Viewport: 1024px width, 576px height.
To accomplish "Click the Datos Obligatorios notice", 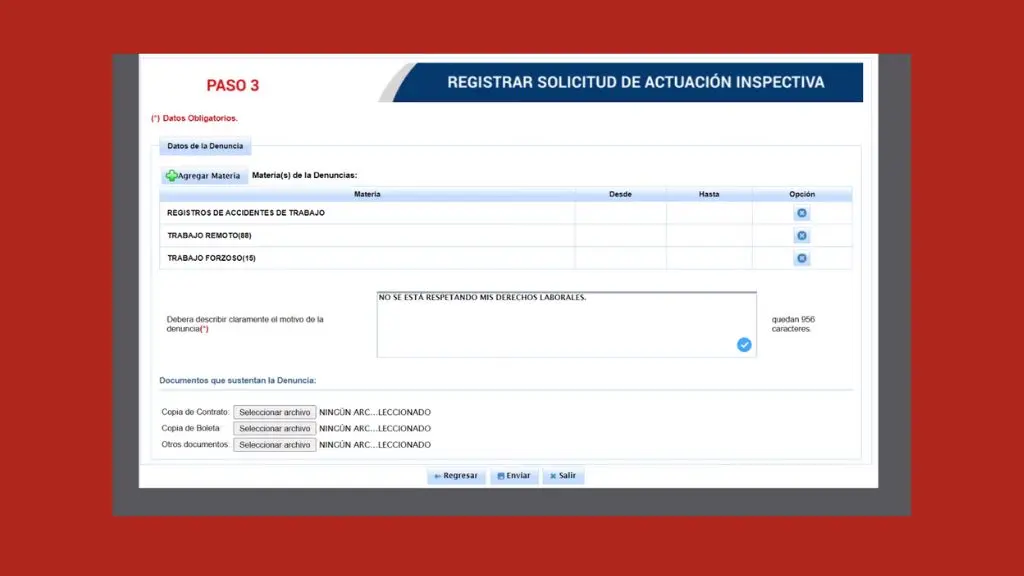I will pos(194,118).
